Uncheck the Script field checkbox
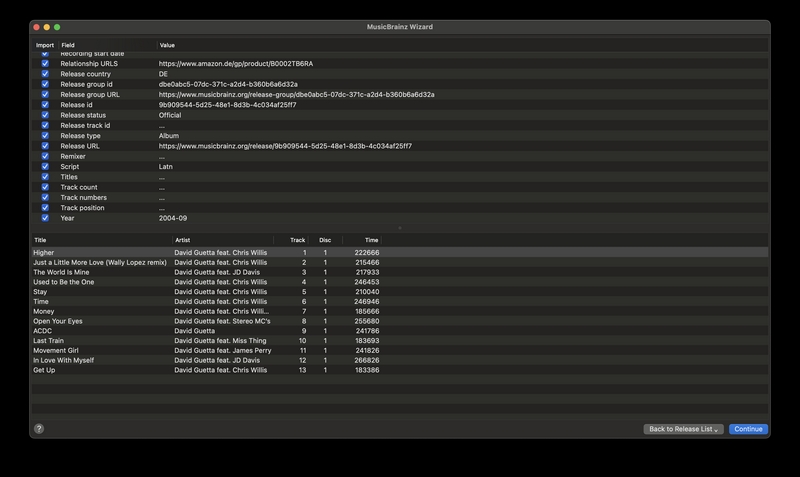Viewport: 800px width, 477px height. click(x=45, y=166)
